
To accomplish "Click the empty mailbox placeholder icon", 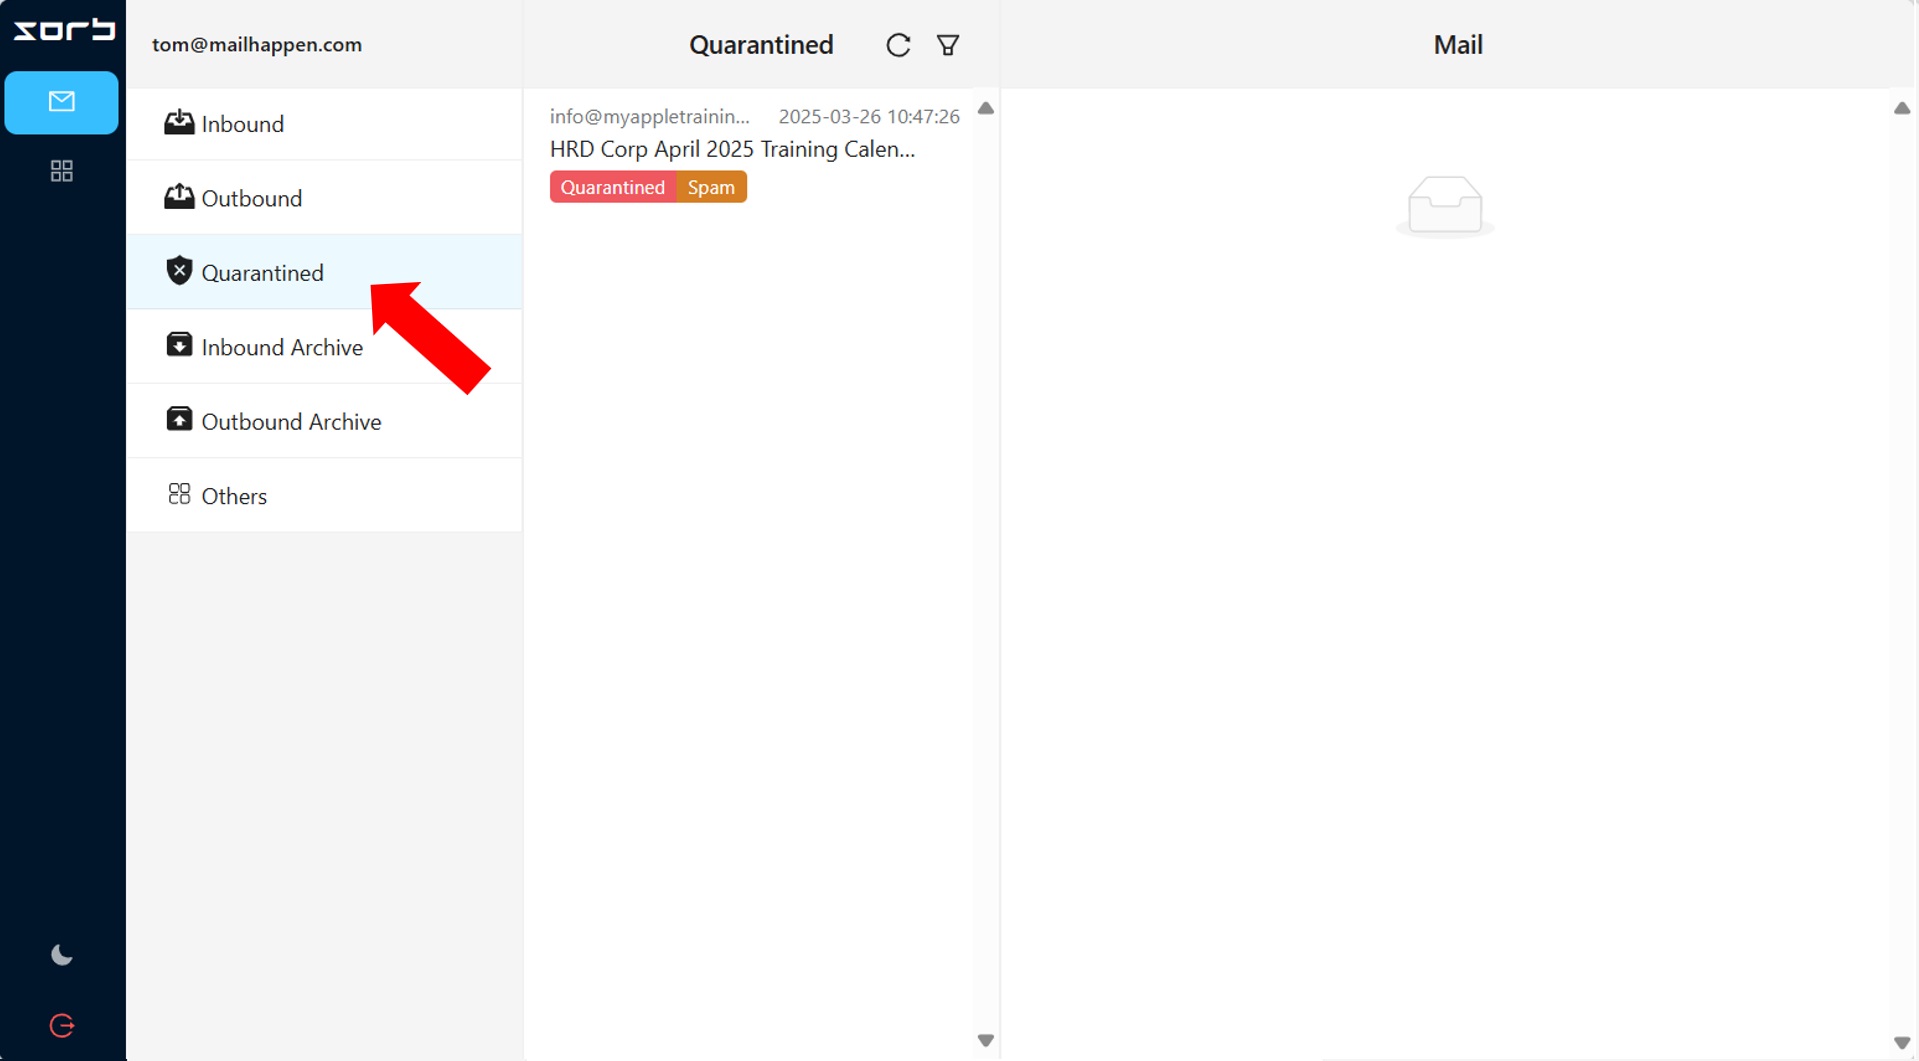I will [x=1444, y=205].
